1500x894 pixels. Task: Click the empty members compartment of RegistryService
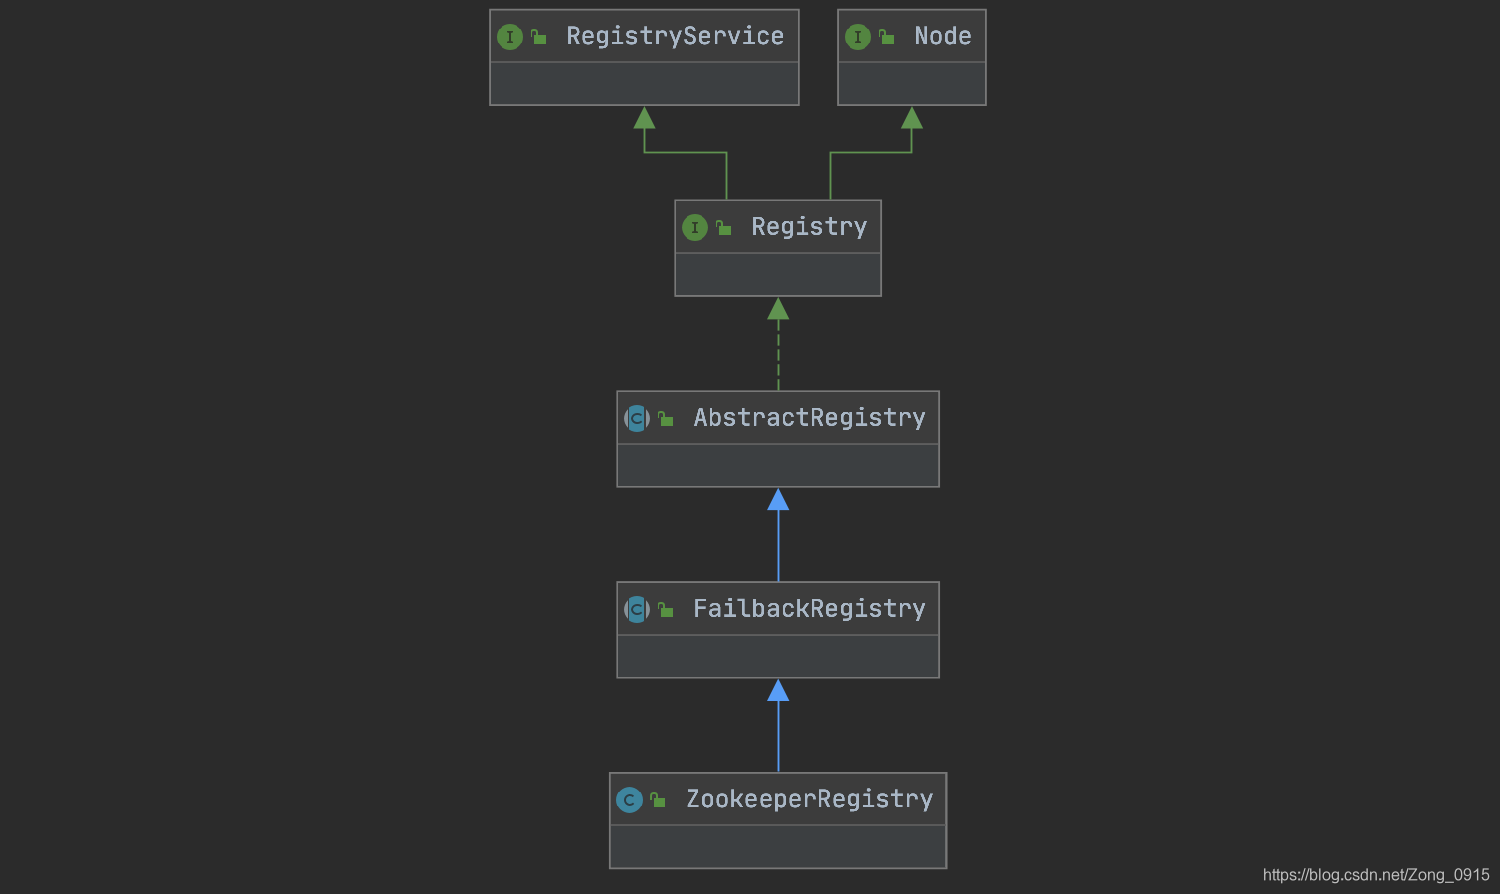pyautogui.click(x=644, y=83)
